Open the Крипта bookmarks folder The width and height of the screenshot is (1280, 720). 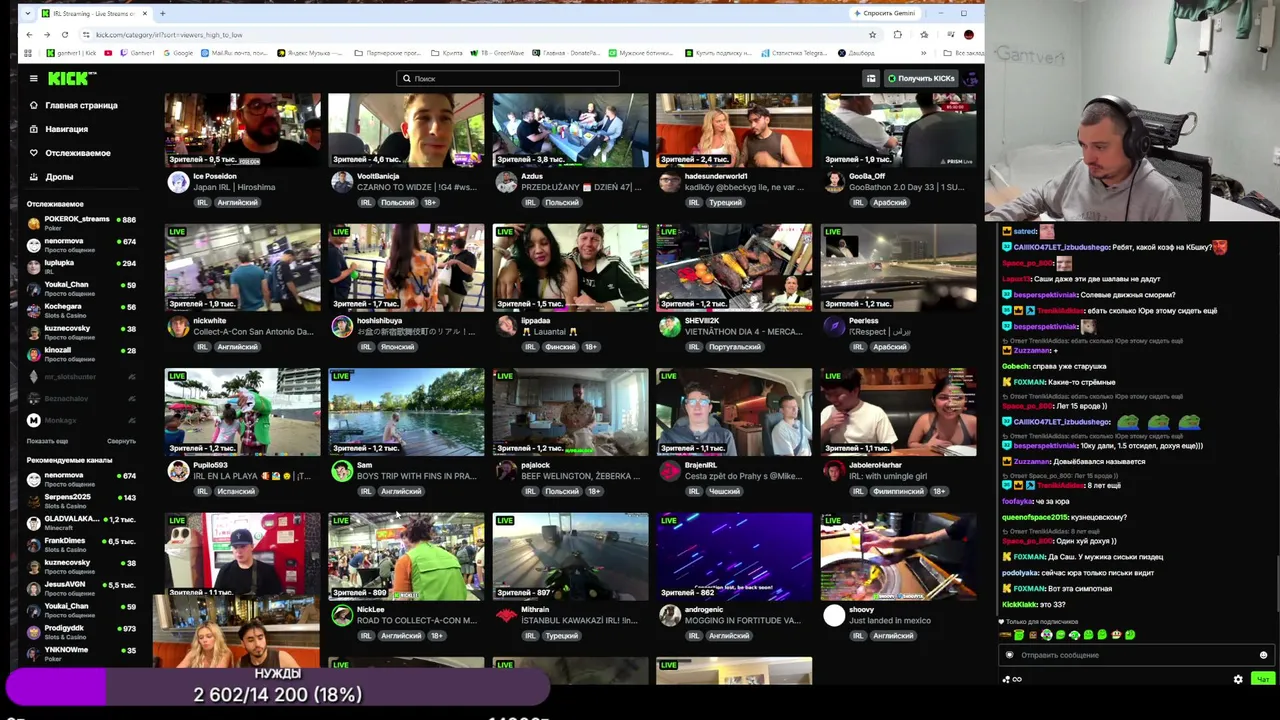(448, 53)
